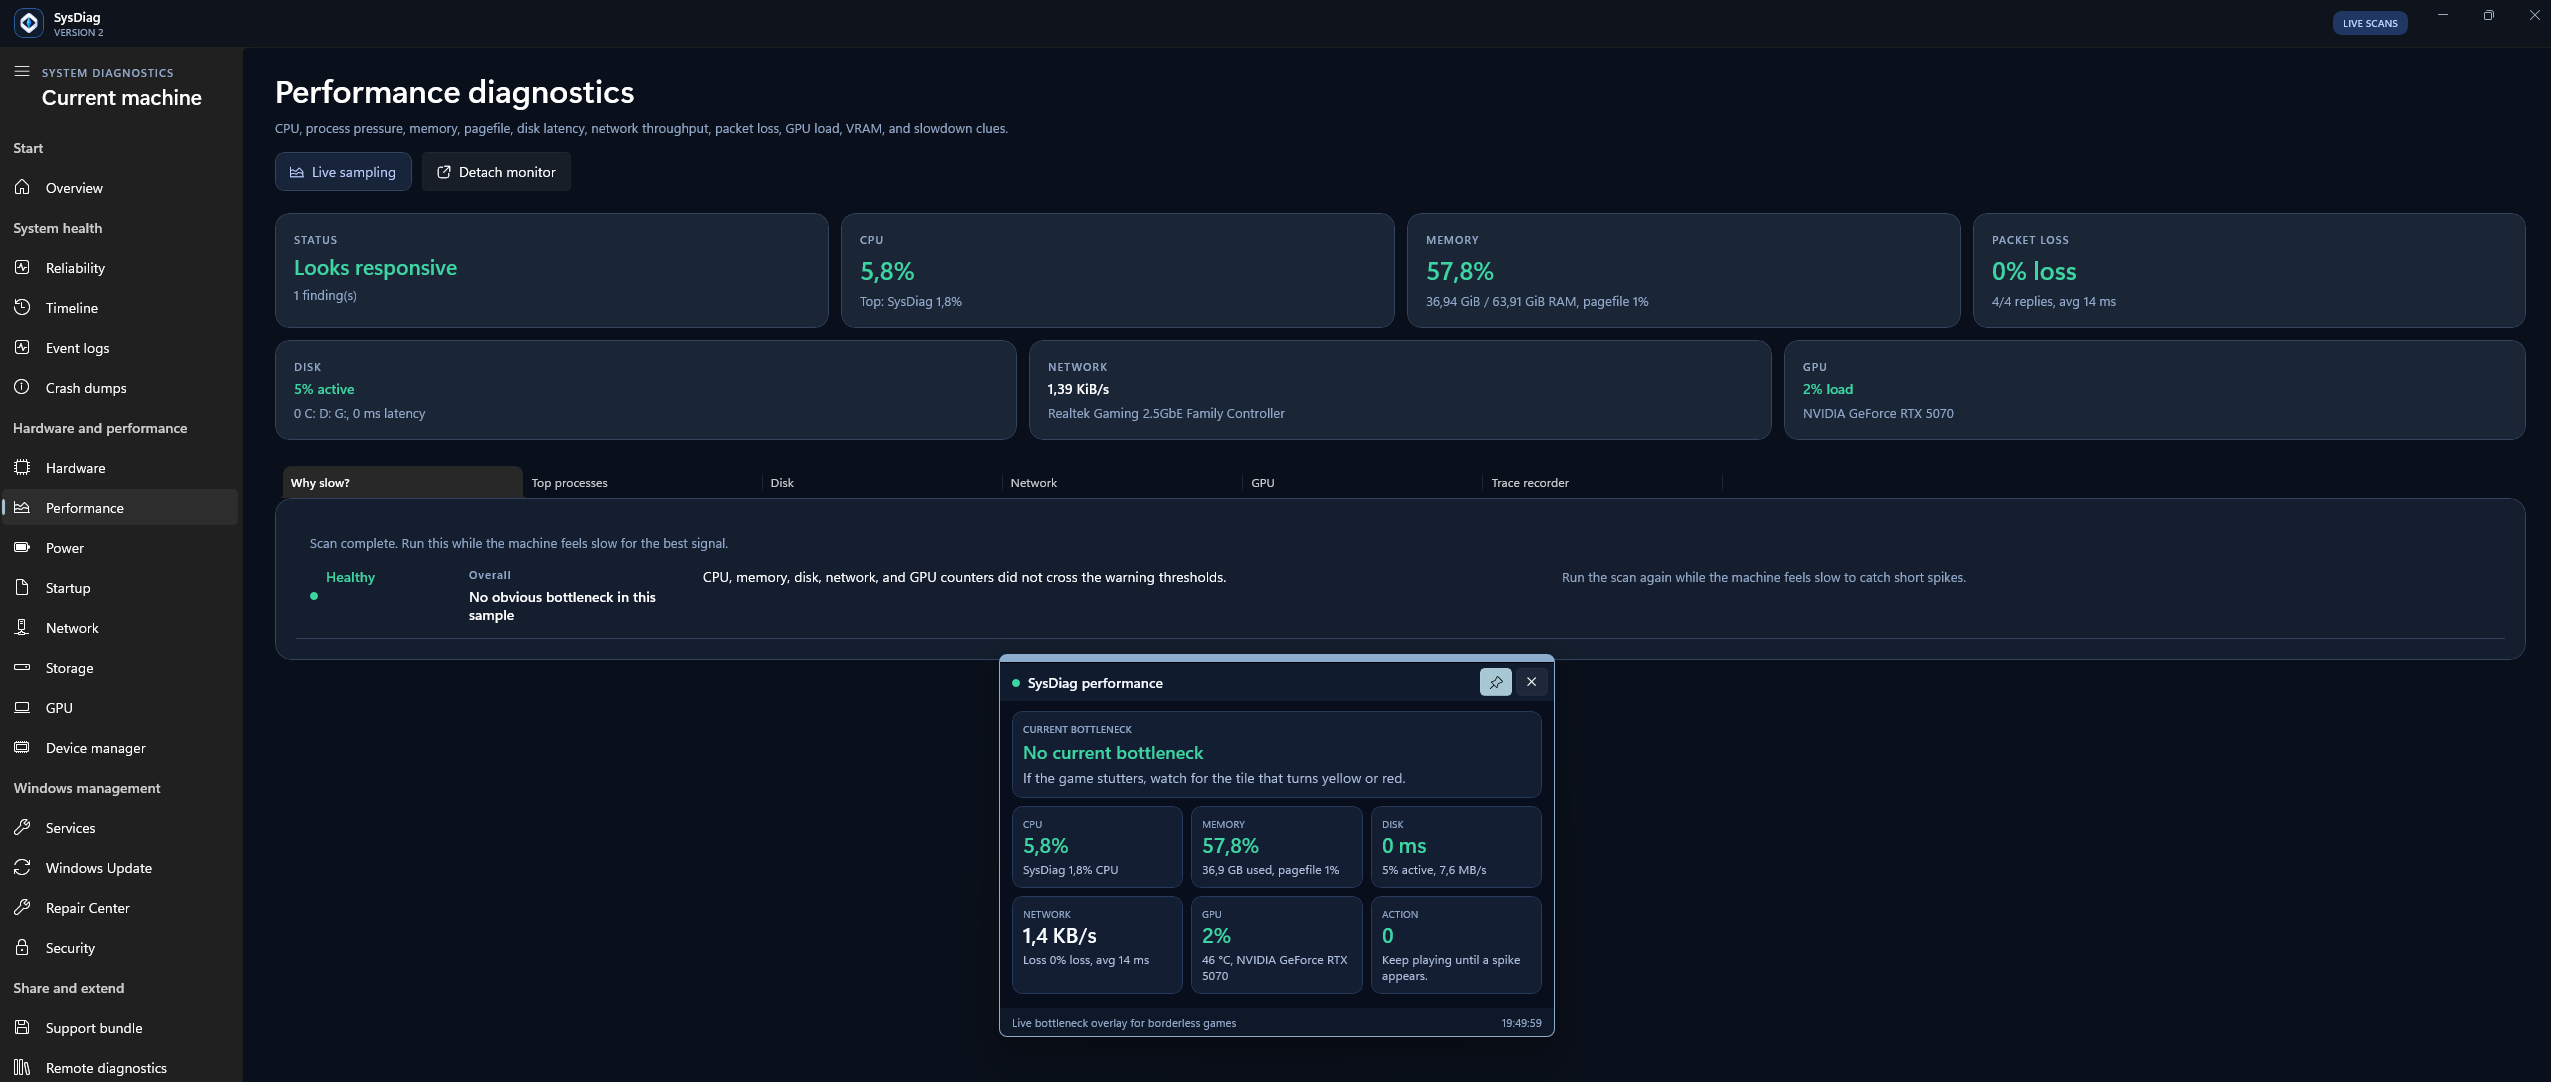Click the PACKET LOSS 0% loss card
Viewport: 2551px width, 1082px height.
pos(2249,270)
